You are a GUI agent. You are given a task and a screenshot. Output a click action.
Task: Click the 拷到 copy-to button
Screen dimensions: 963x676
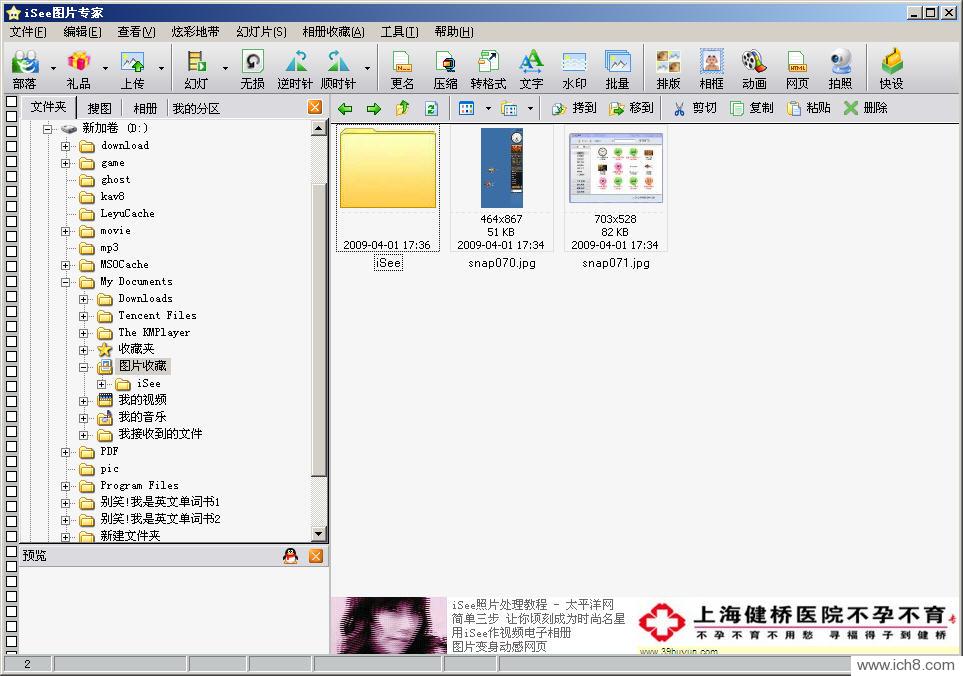tap(574, 108)
